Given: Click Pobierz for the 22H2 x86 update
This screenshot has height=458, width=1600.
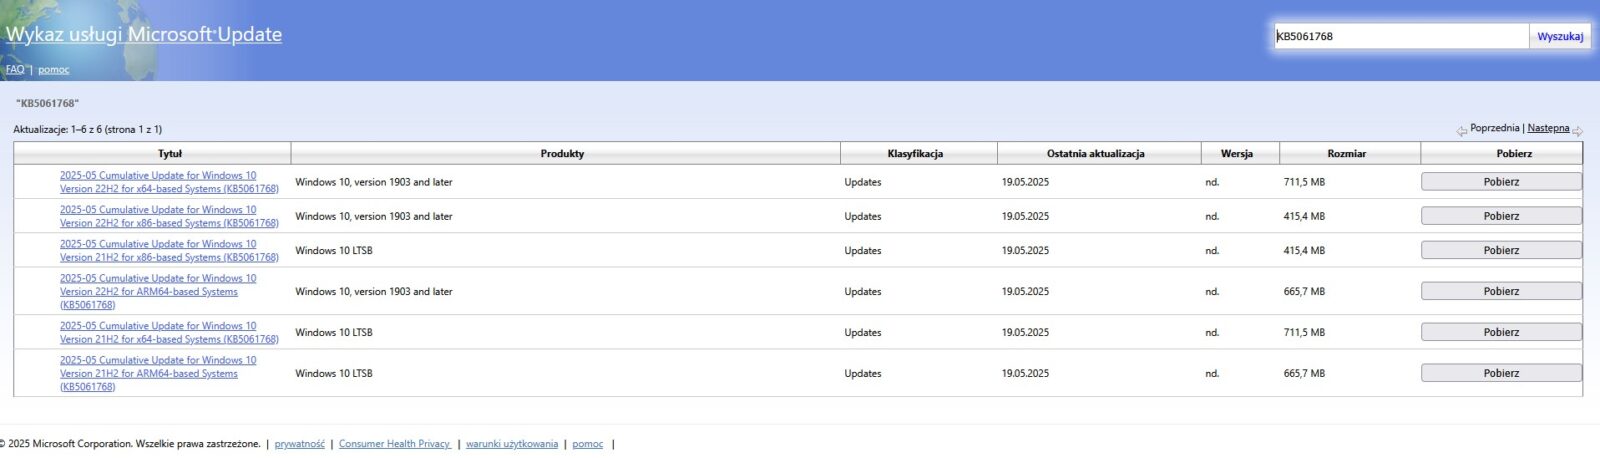Looking at the screenshot, I should click(x=1501, y=216).
